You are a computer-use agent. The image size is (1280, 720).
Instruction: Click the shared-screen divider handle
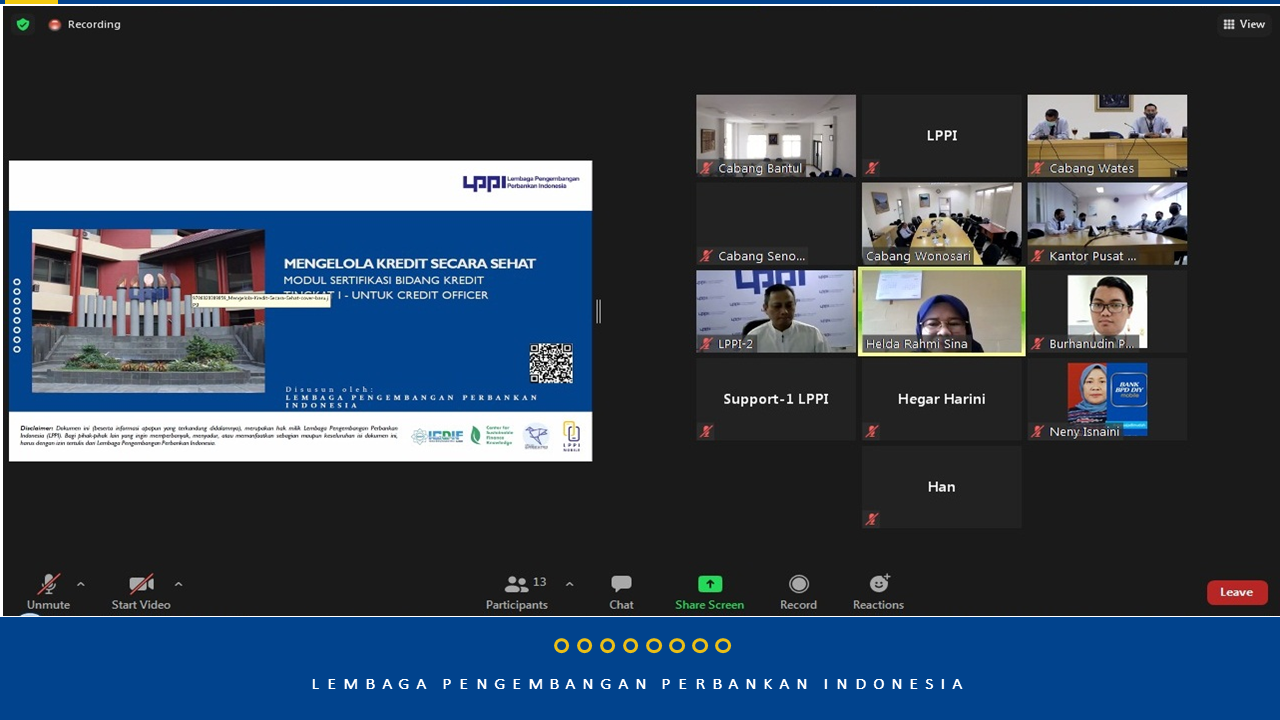click(598, 312)
